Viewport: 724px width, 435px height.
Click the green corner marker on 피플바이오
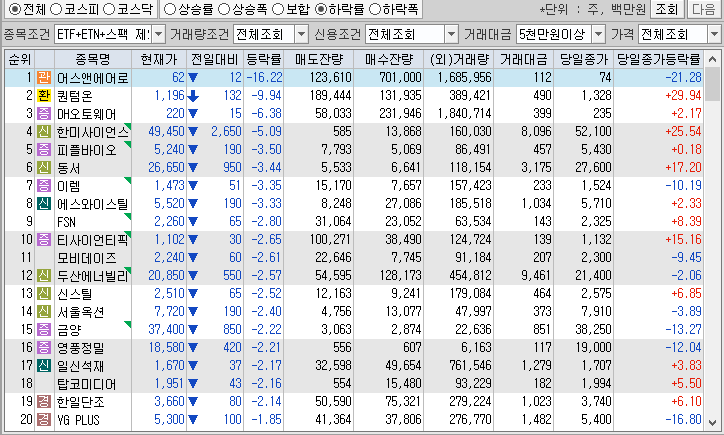[x=128, y=144]
